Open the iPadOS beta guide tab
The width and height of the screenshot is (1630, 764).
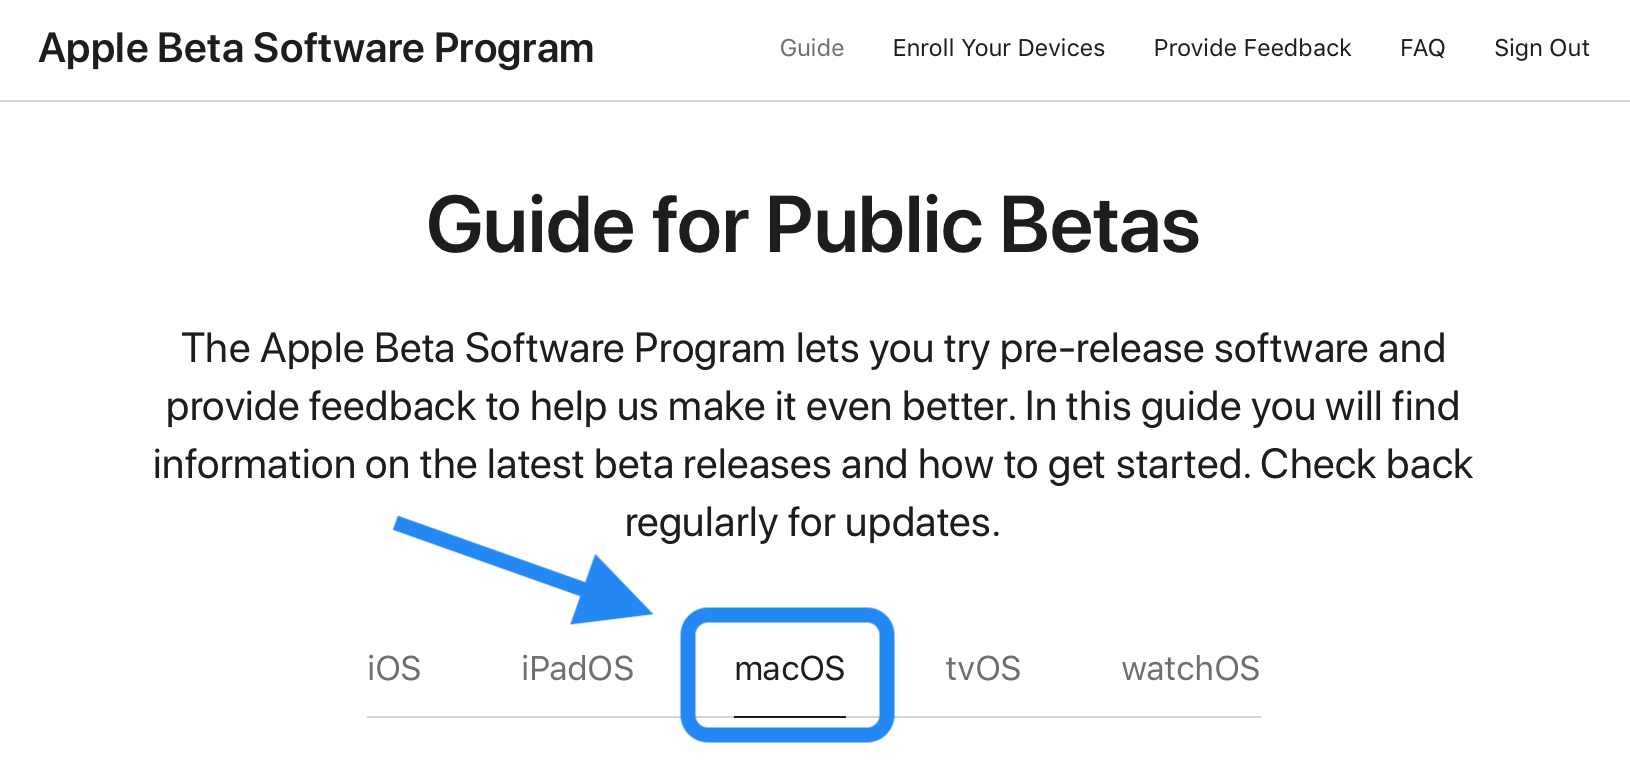(577, 668)
